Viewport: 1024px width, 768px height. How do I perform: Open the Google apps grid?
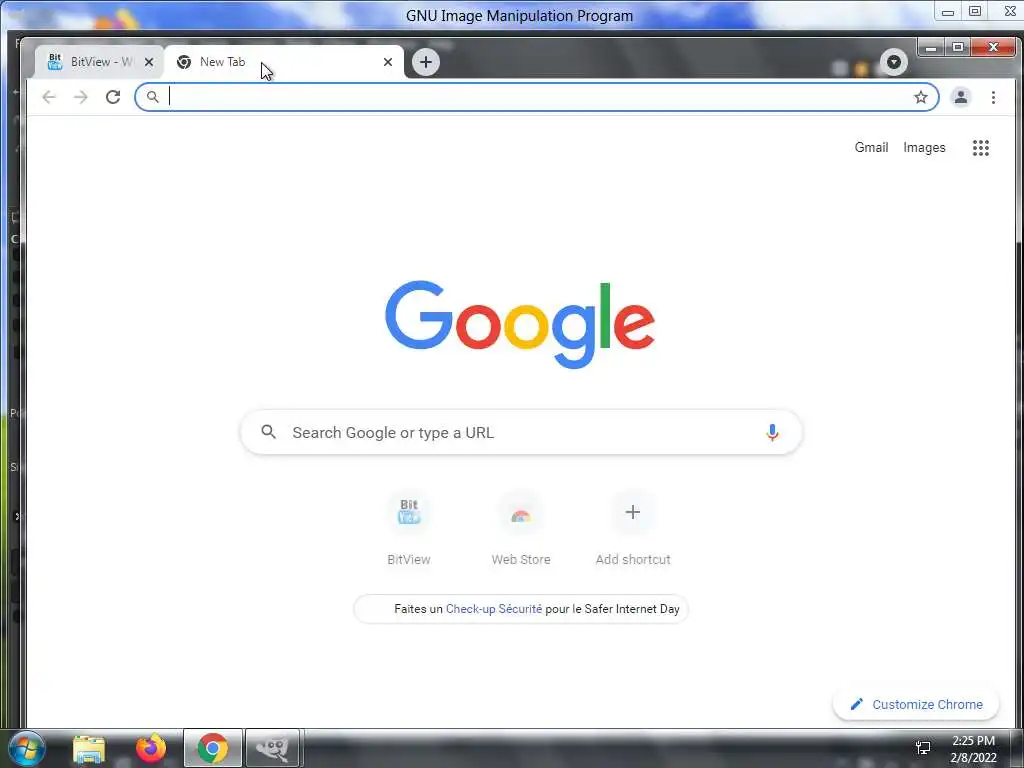[981, 148]
